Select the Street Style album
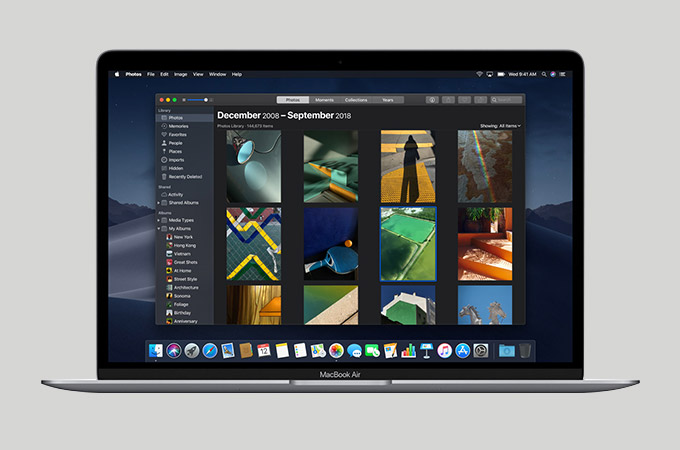 182,279
